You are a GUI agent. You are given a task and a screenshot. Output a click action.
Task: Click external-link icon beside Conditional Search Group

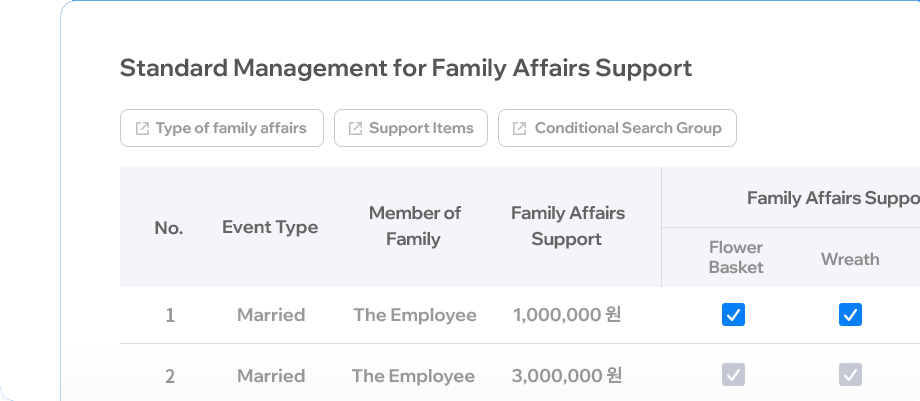point(520,129)
